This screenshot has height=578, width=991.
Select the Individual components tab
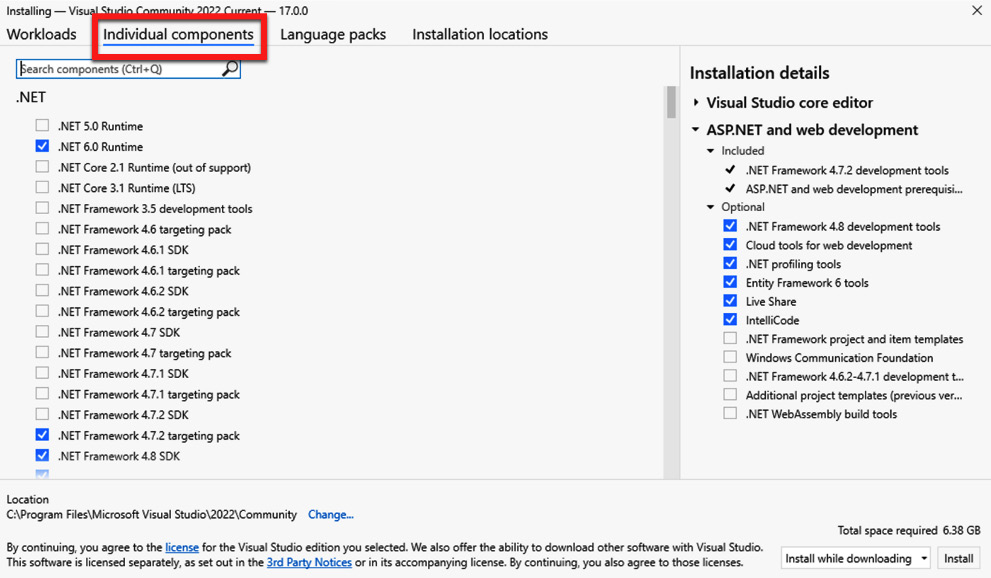point(178,34)
